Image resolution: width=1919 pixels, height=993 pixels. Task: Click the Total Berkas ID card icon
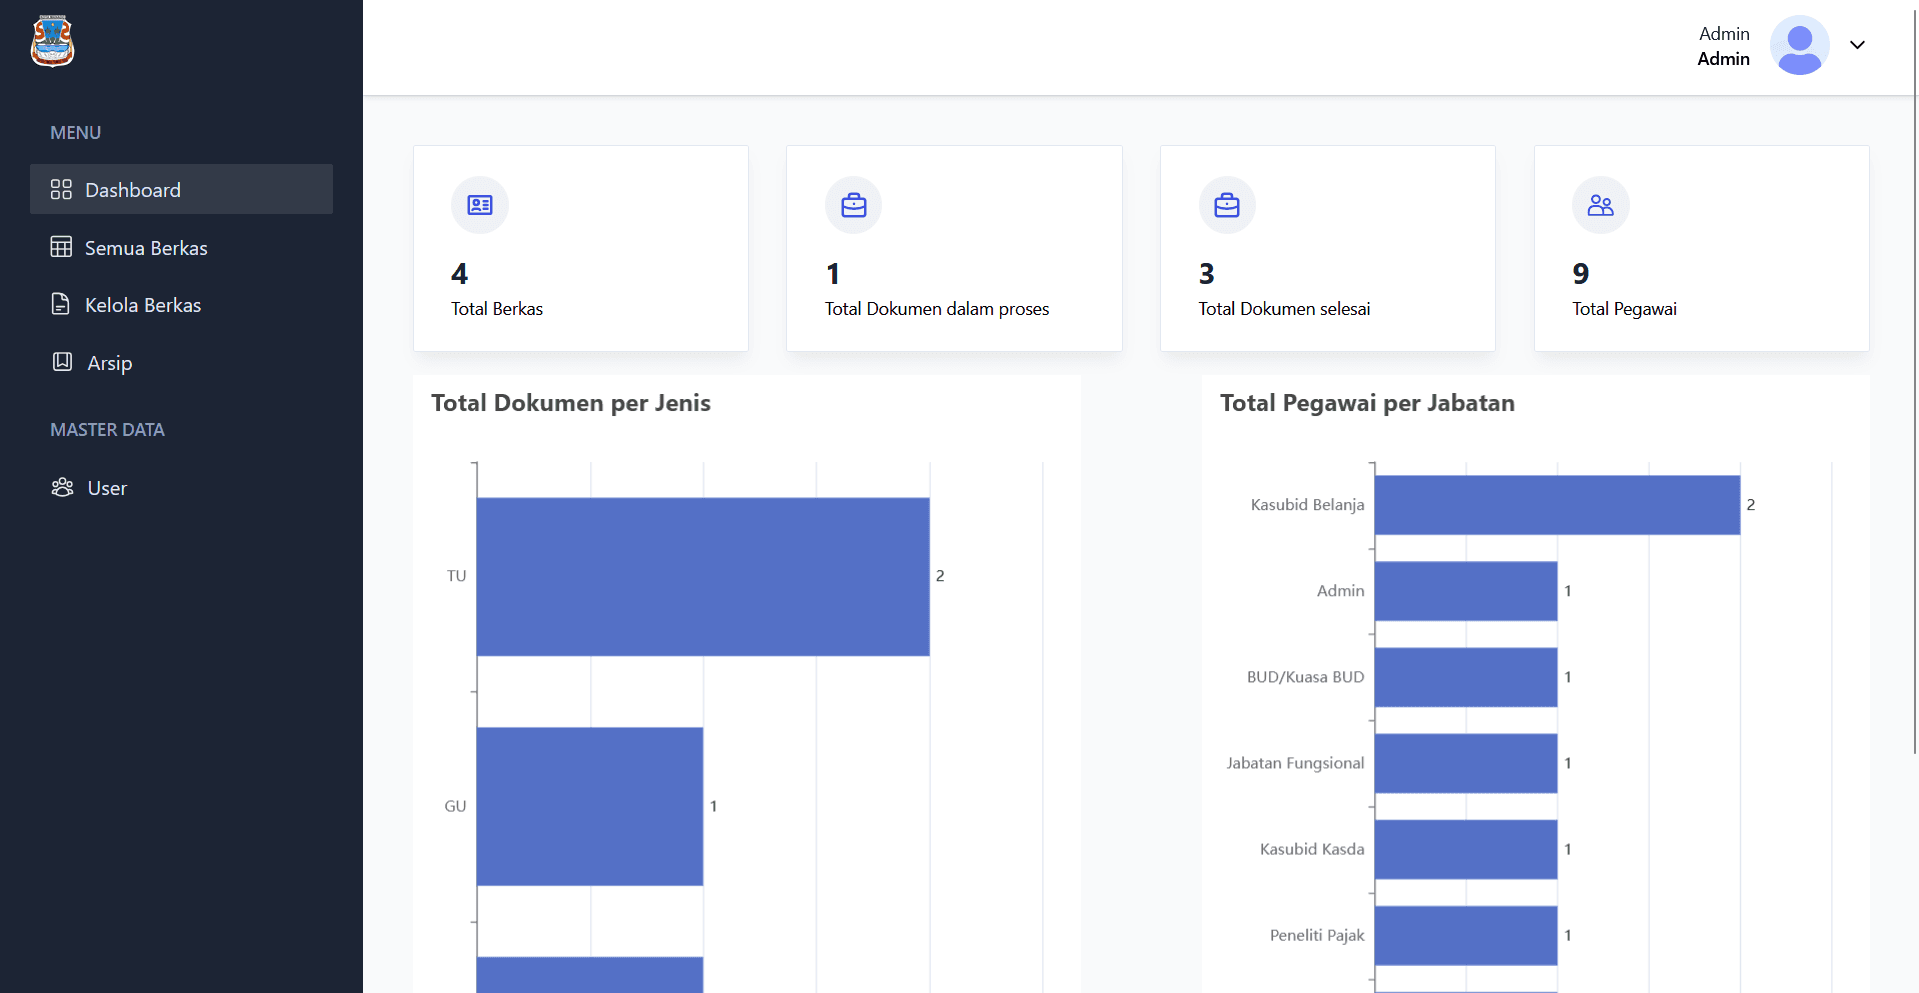pos(480,205)
